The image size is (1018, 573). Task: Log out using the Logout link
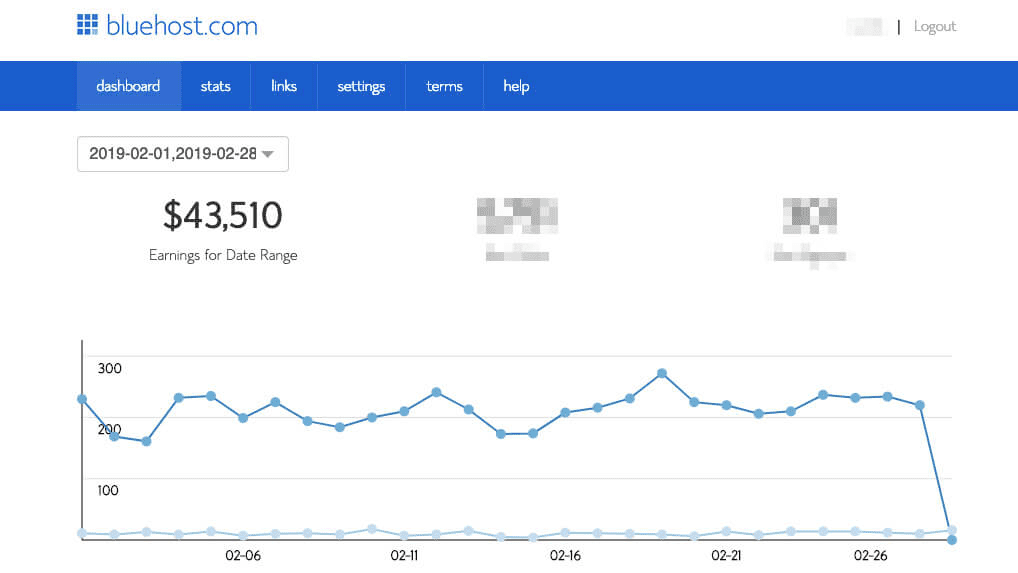pos(934,27)
